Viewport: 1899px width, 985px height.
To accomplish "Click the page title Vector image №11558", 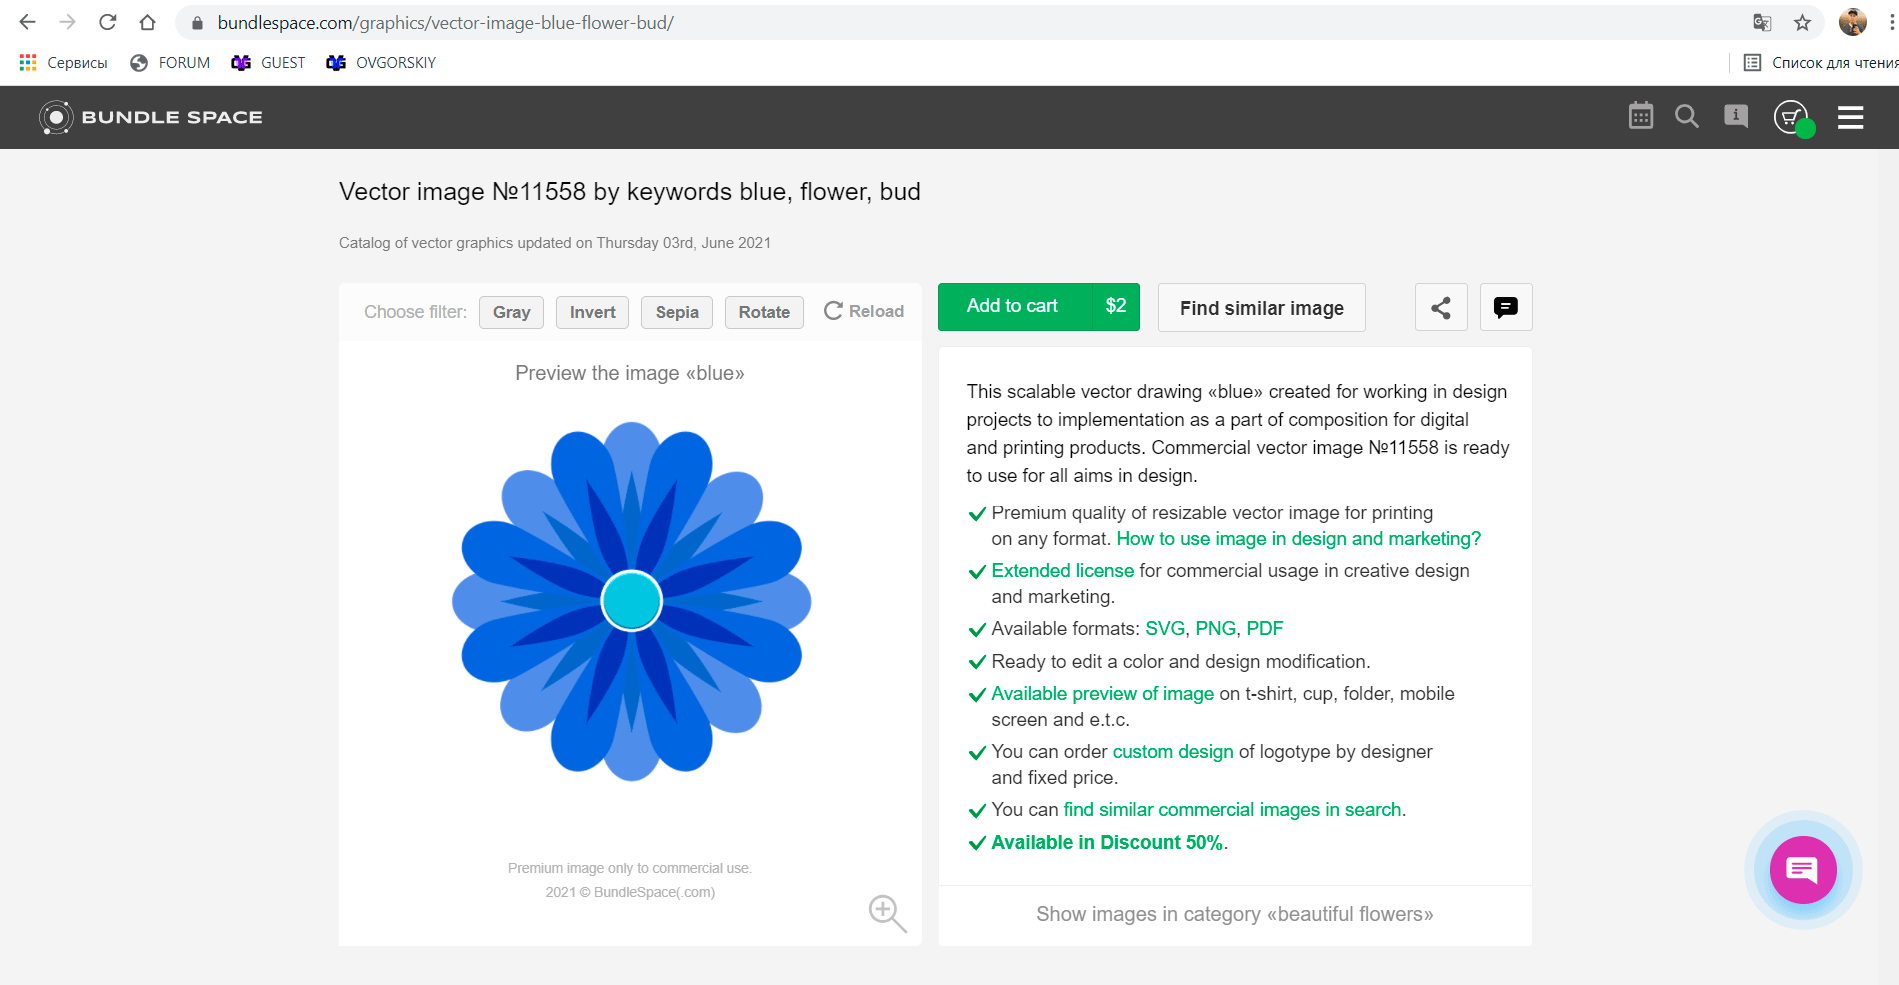I will point(630,192).
